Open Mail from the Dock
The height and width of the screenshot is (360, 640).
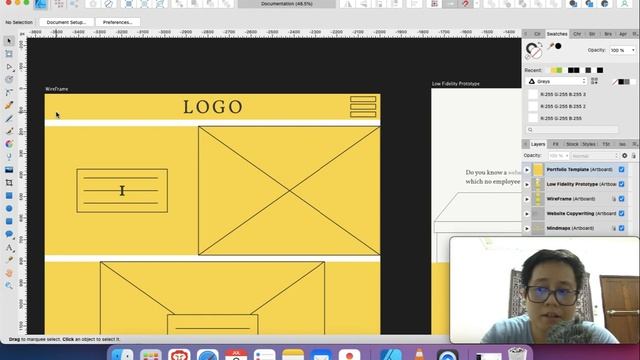(x=321, y=354)
